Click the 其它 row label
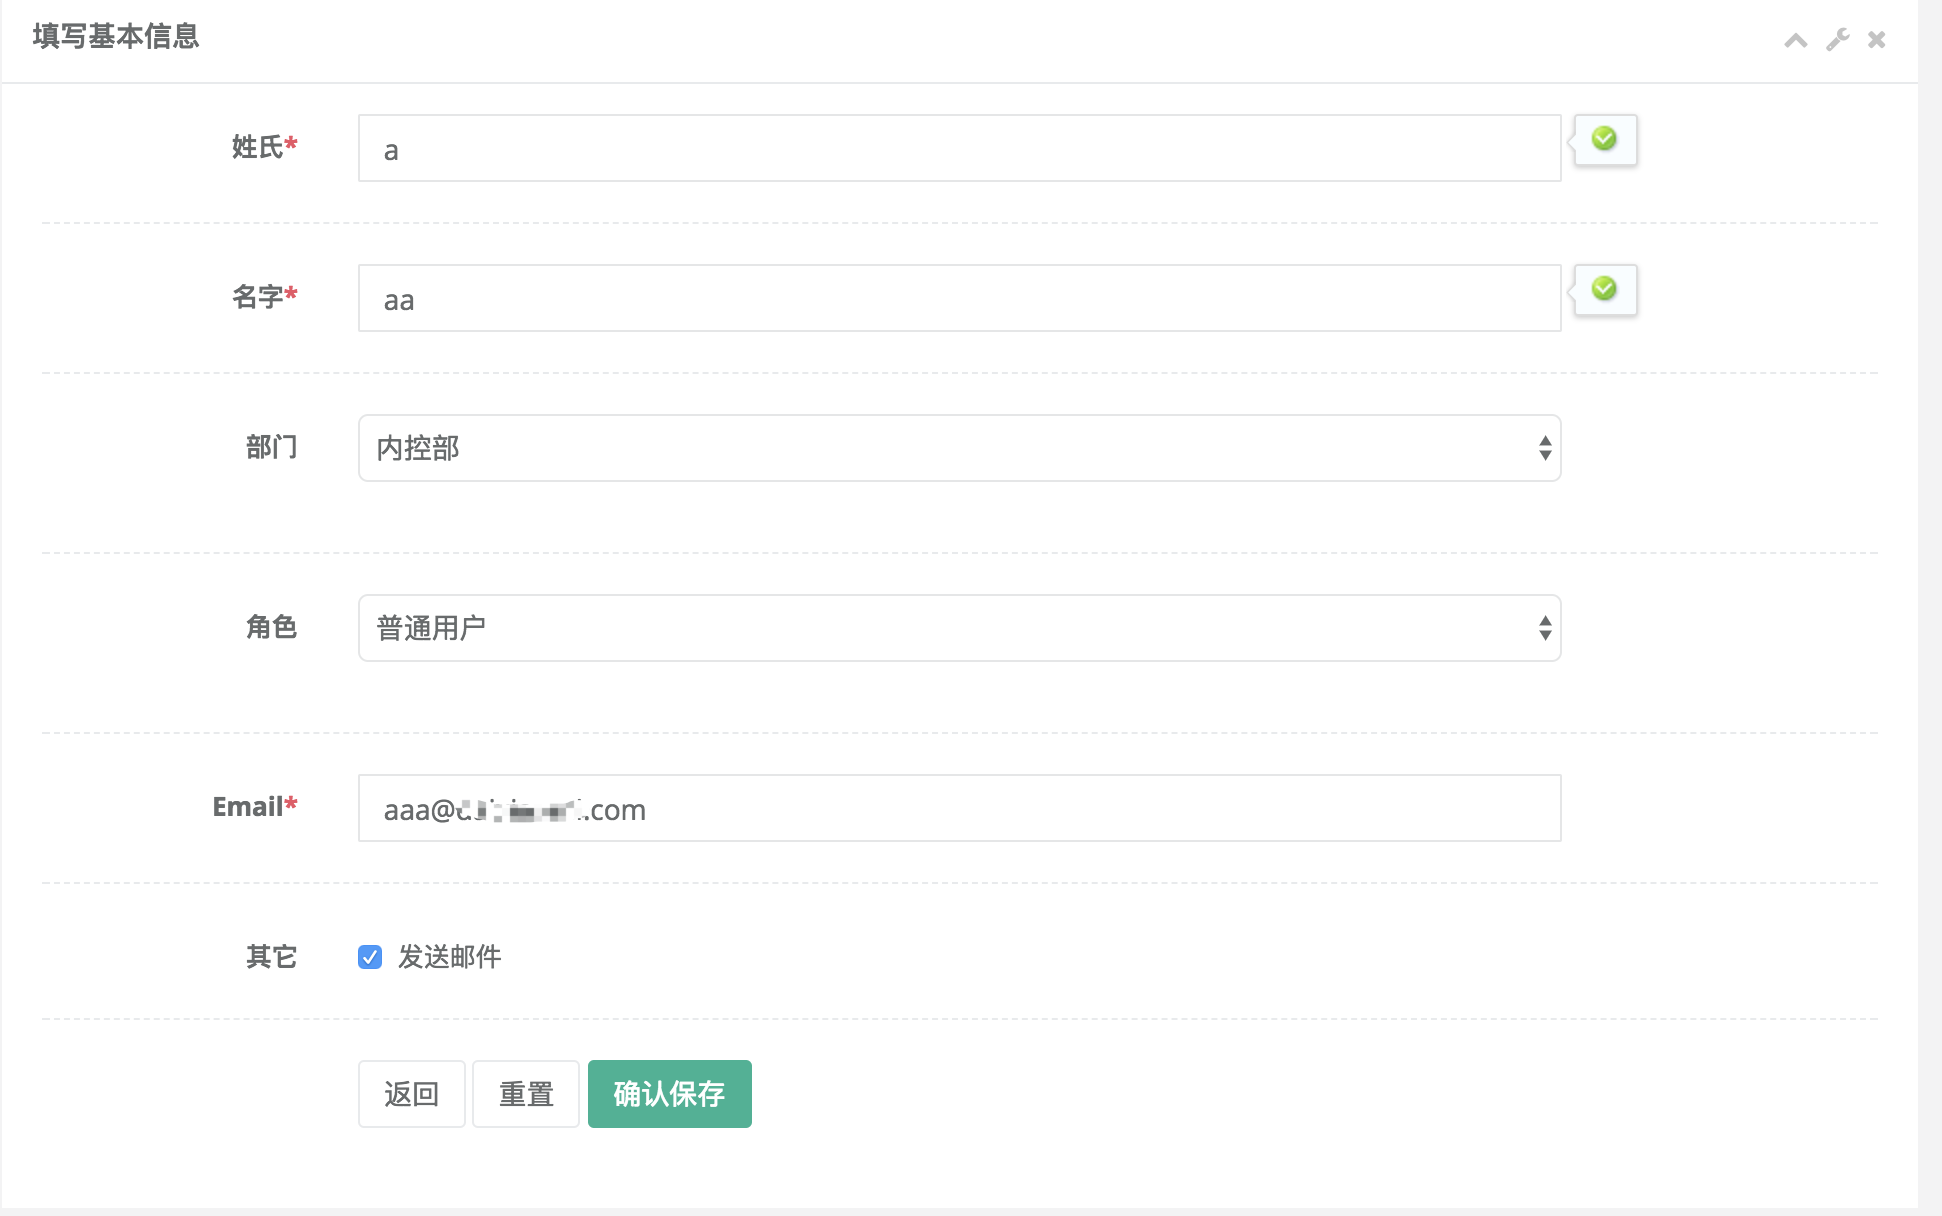The height and width of the screenshot is (1216, 1942). pos(272,957)
